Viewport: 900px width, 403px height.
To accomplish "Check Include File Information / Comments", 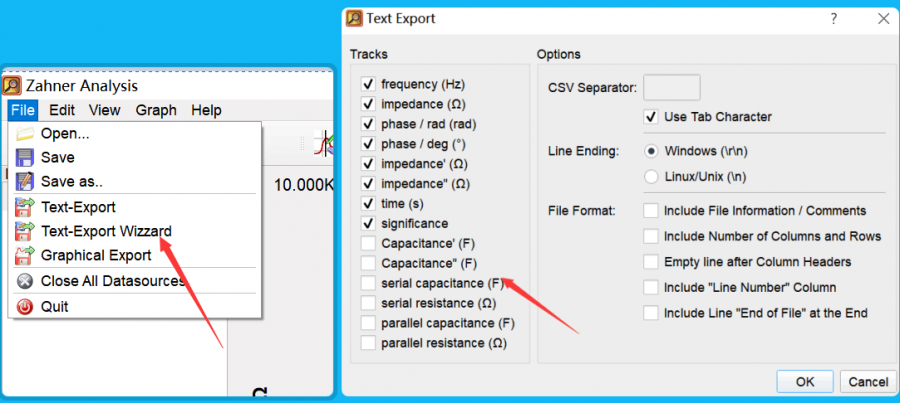I will click(x=651, y=211).
